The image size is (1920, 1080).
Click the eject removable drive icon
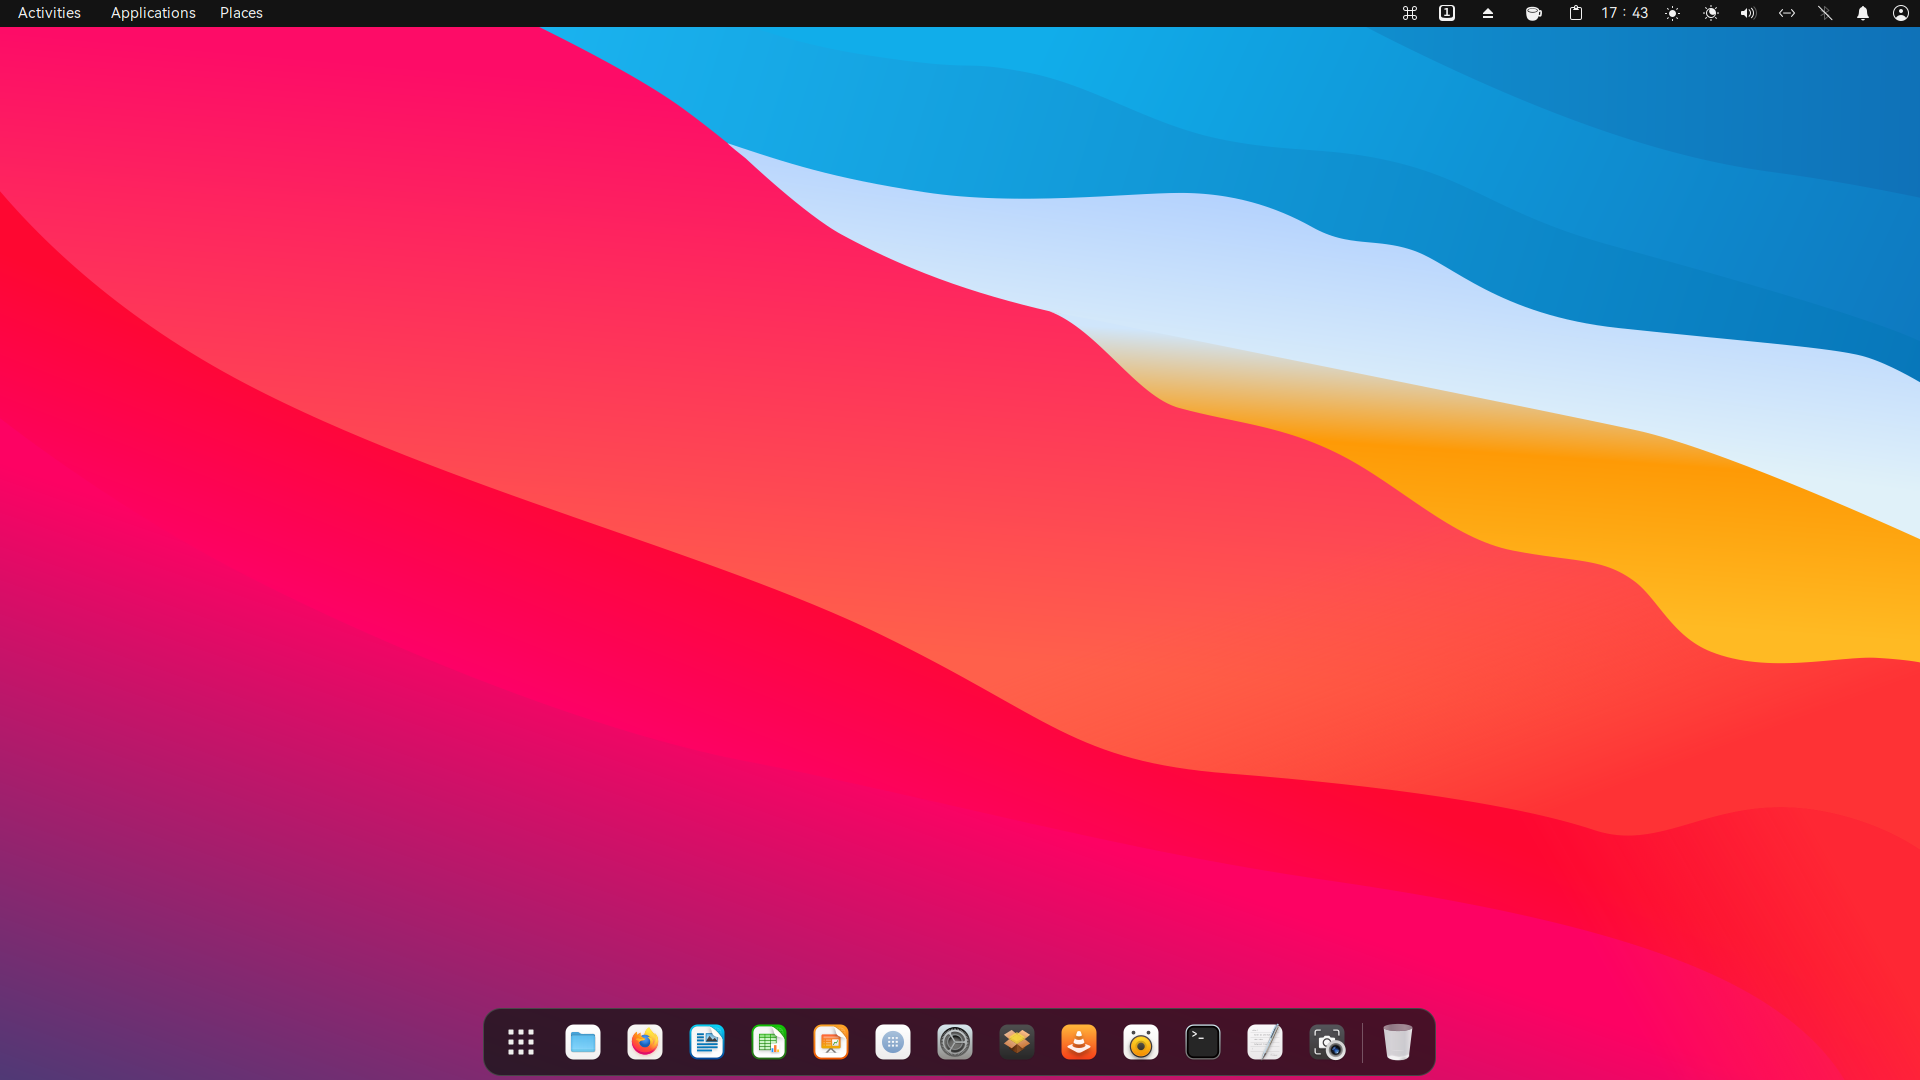[1488, 13]
